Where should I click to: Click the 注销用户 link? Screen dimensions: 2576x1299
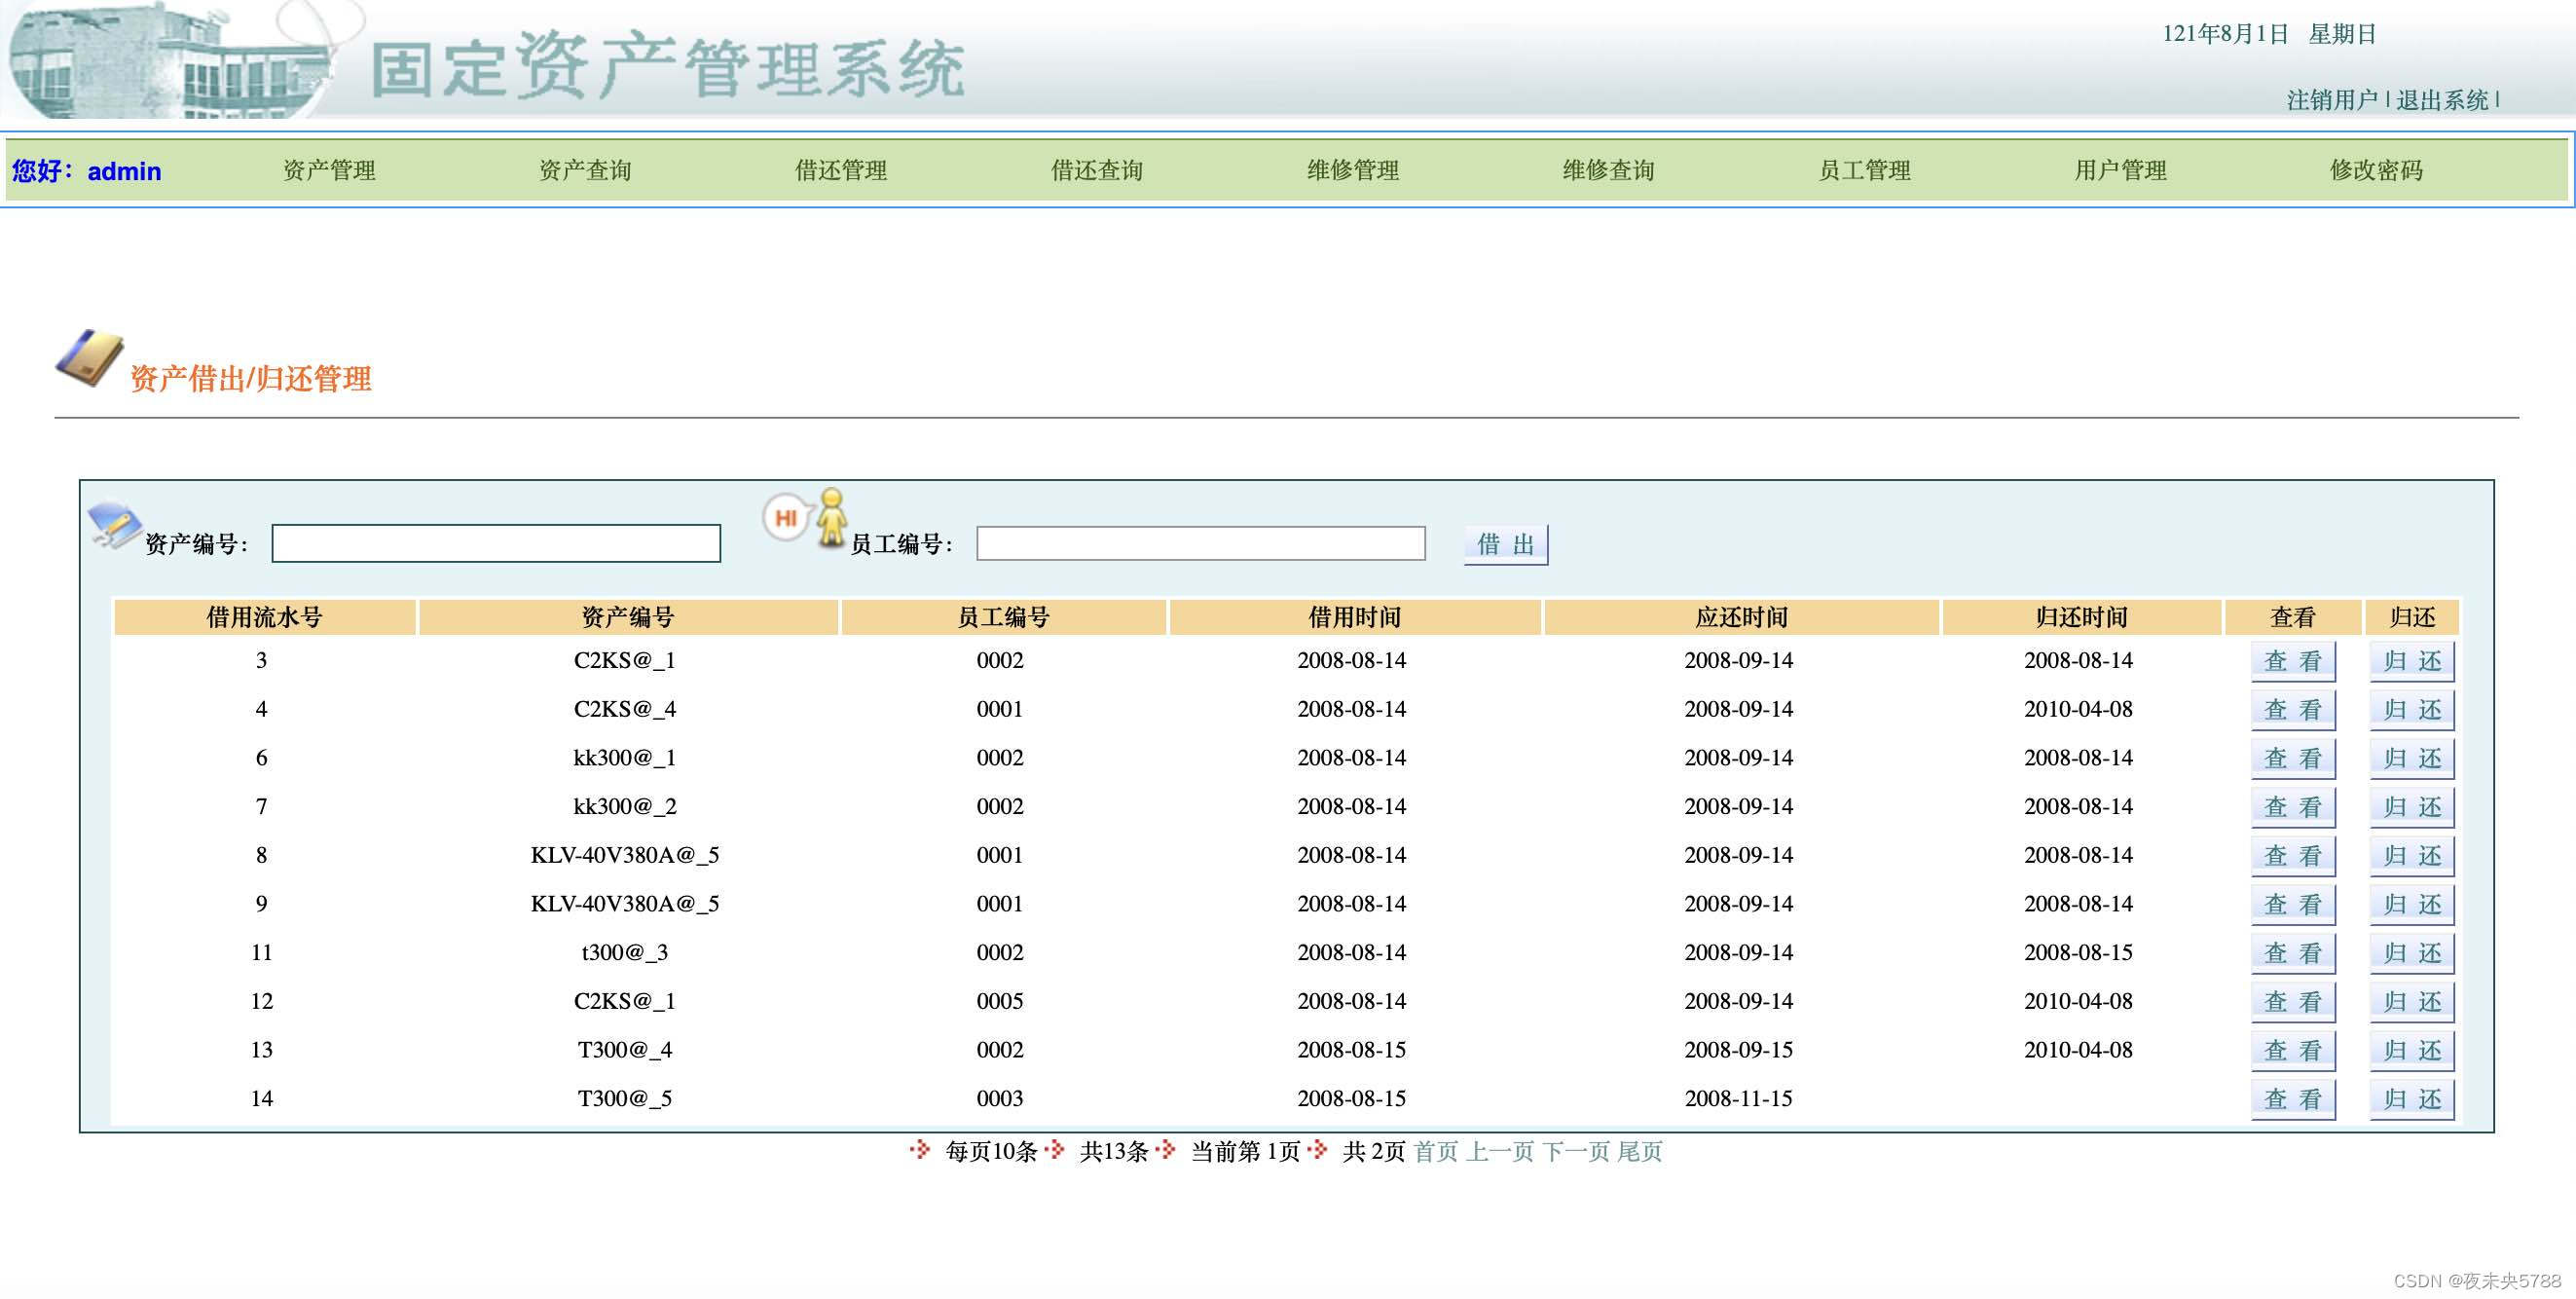pyautogui.click(x=2331, y=100)
